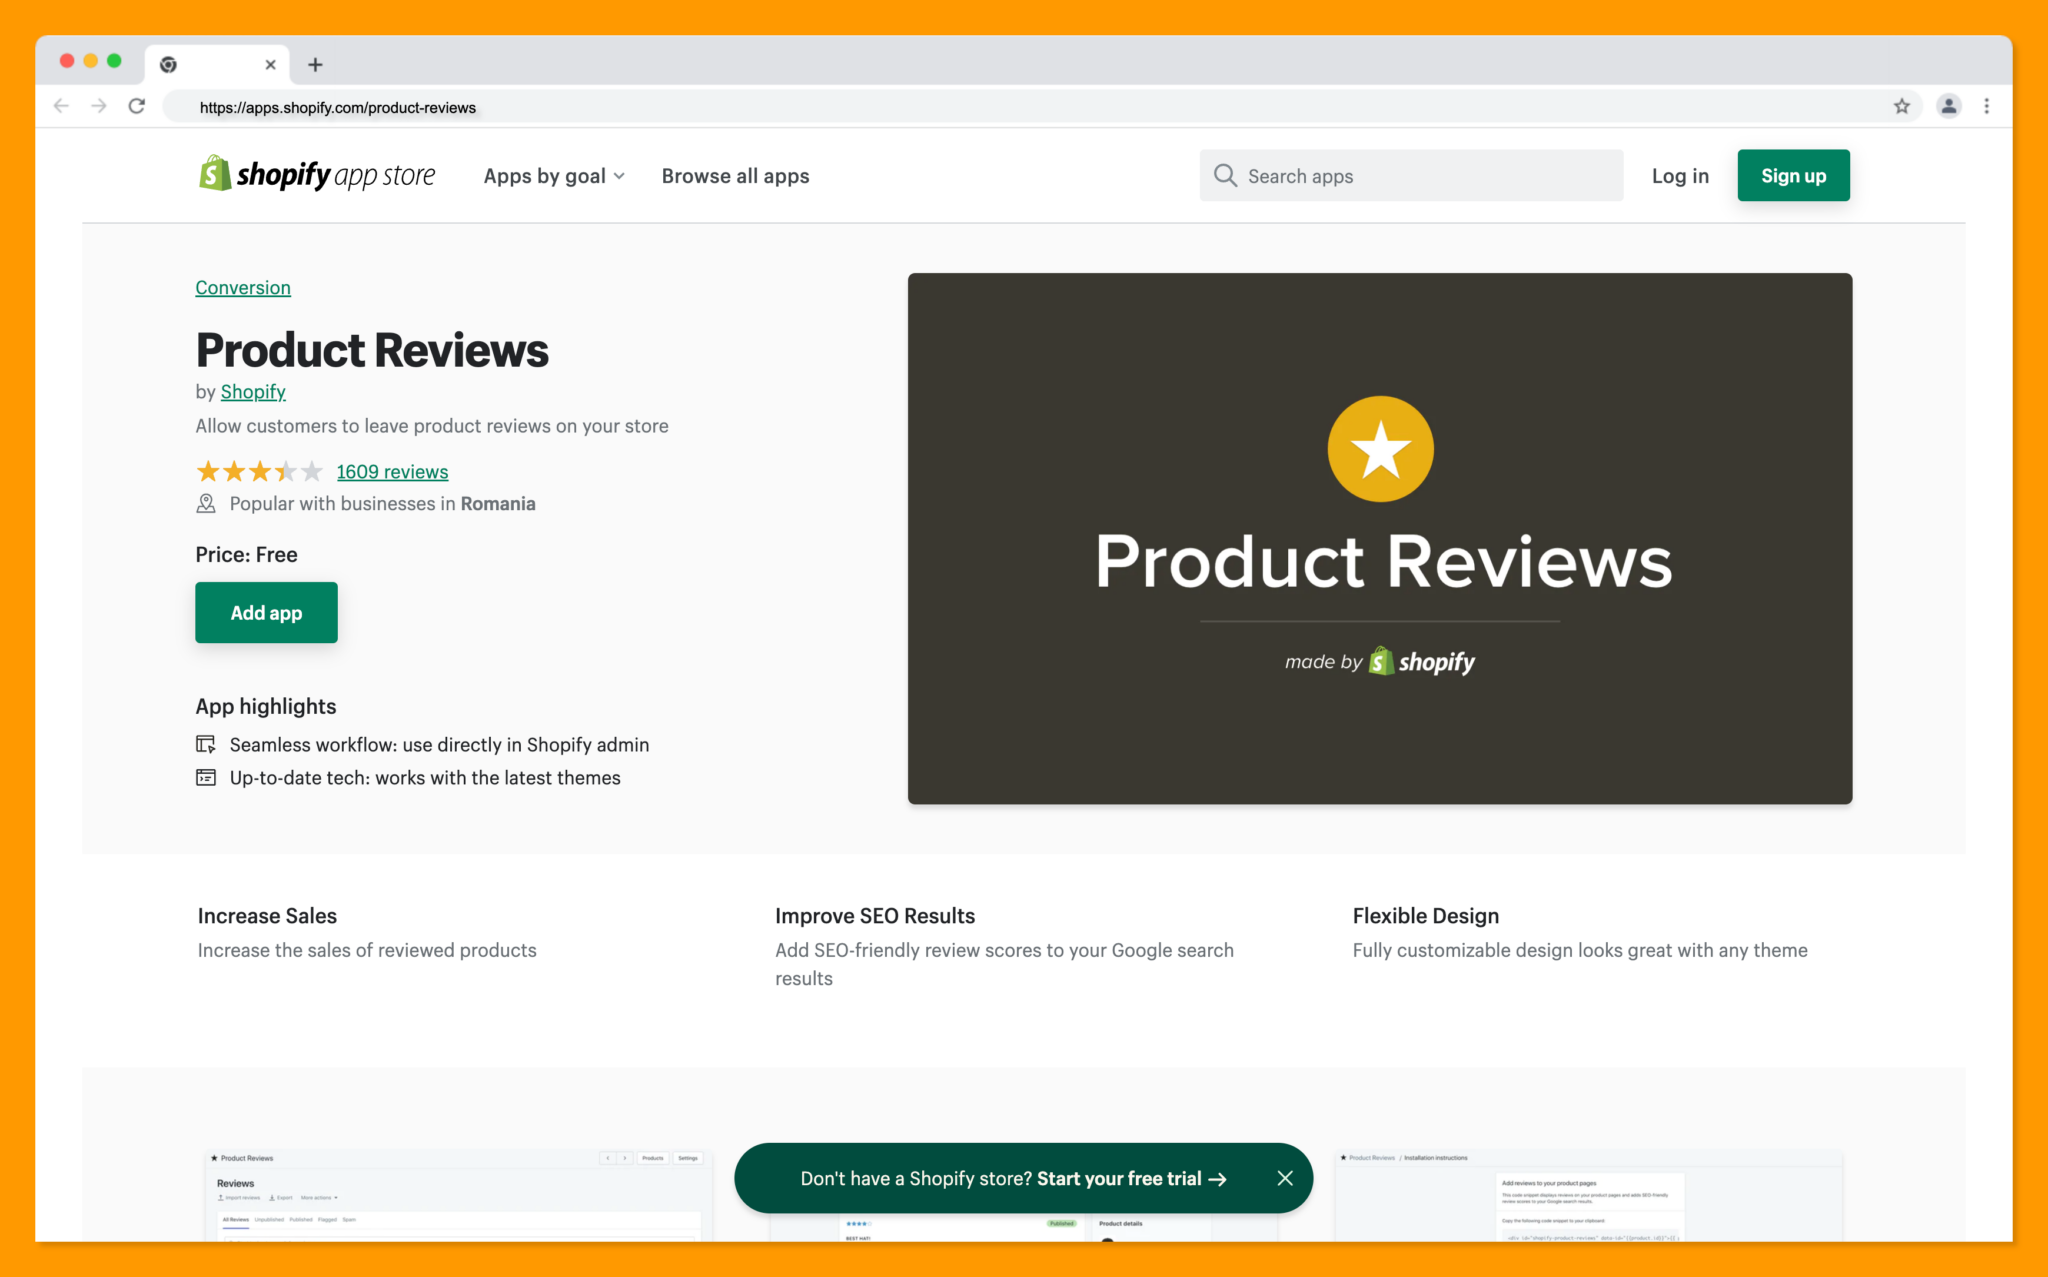Click the up-to-date tech icon under App highlights
This screenshot has width=2048, height=1277.
[x=205, y=777]
